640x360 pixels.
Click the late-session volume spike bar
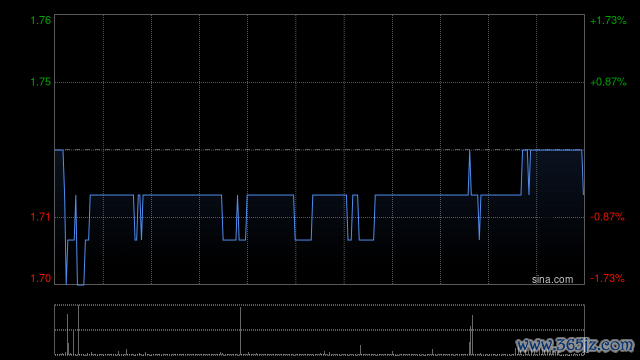(472, 335)
